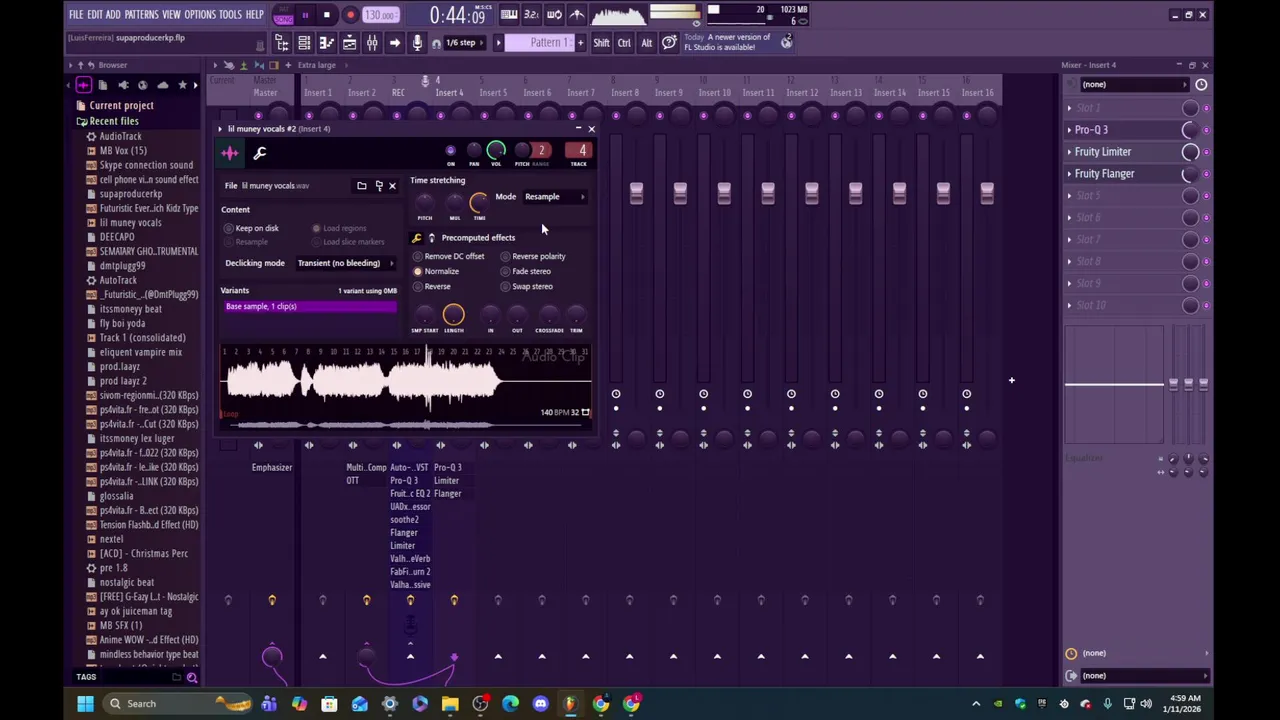Open DEECAPO in recent files
1280x720 pixels.
coord(116,237)
